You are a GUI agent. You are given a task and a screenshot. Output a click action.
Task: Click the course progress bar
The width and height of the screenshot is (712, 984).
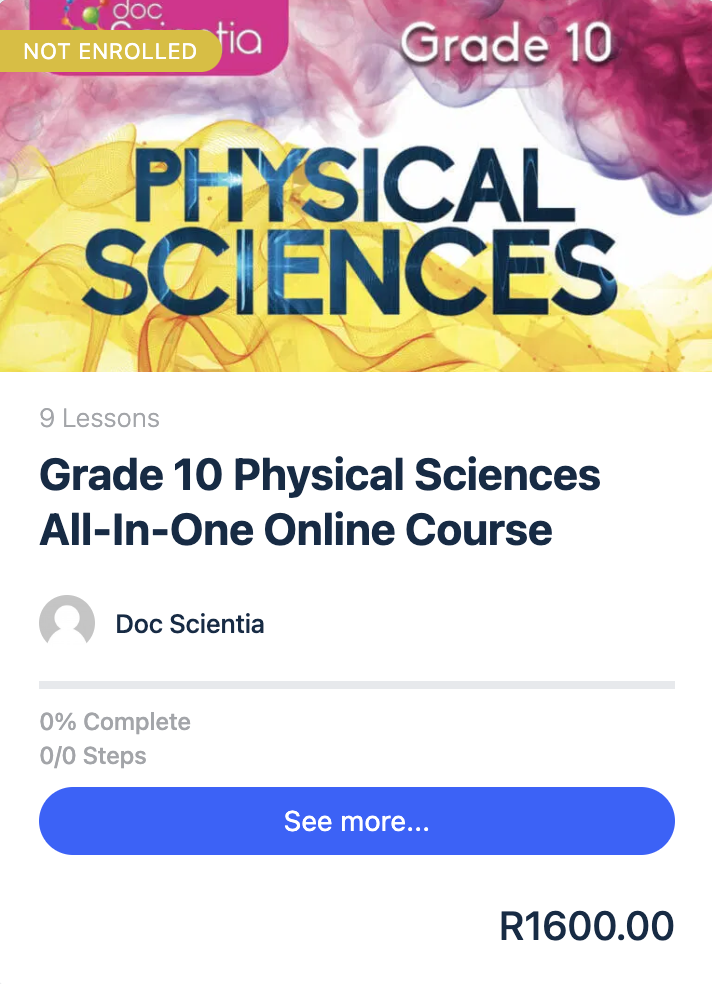click(x=356, y=685)
